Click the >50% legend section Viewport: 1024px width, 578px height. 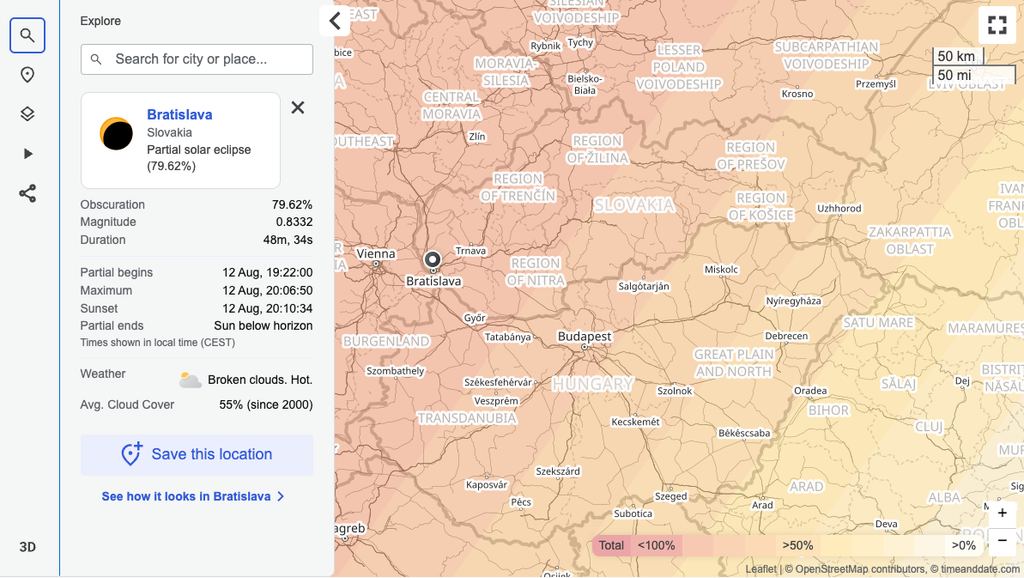[797, 545]
